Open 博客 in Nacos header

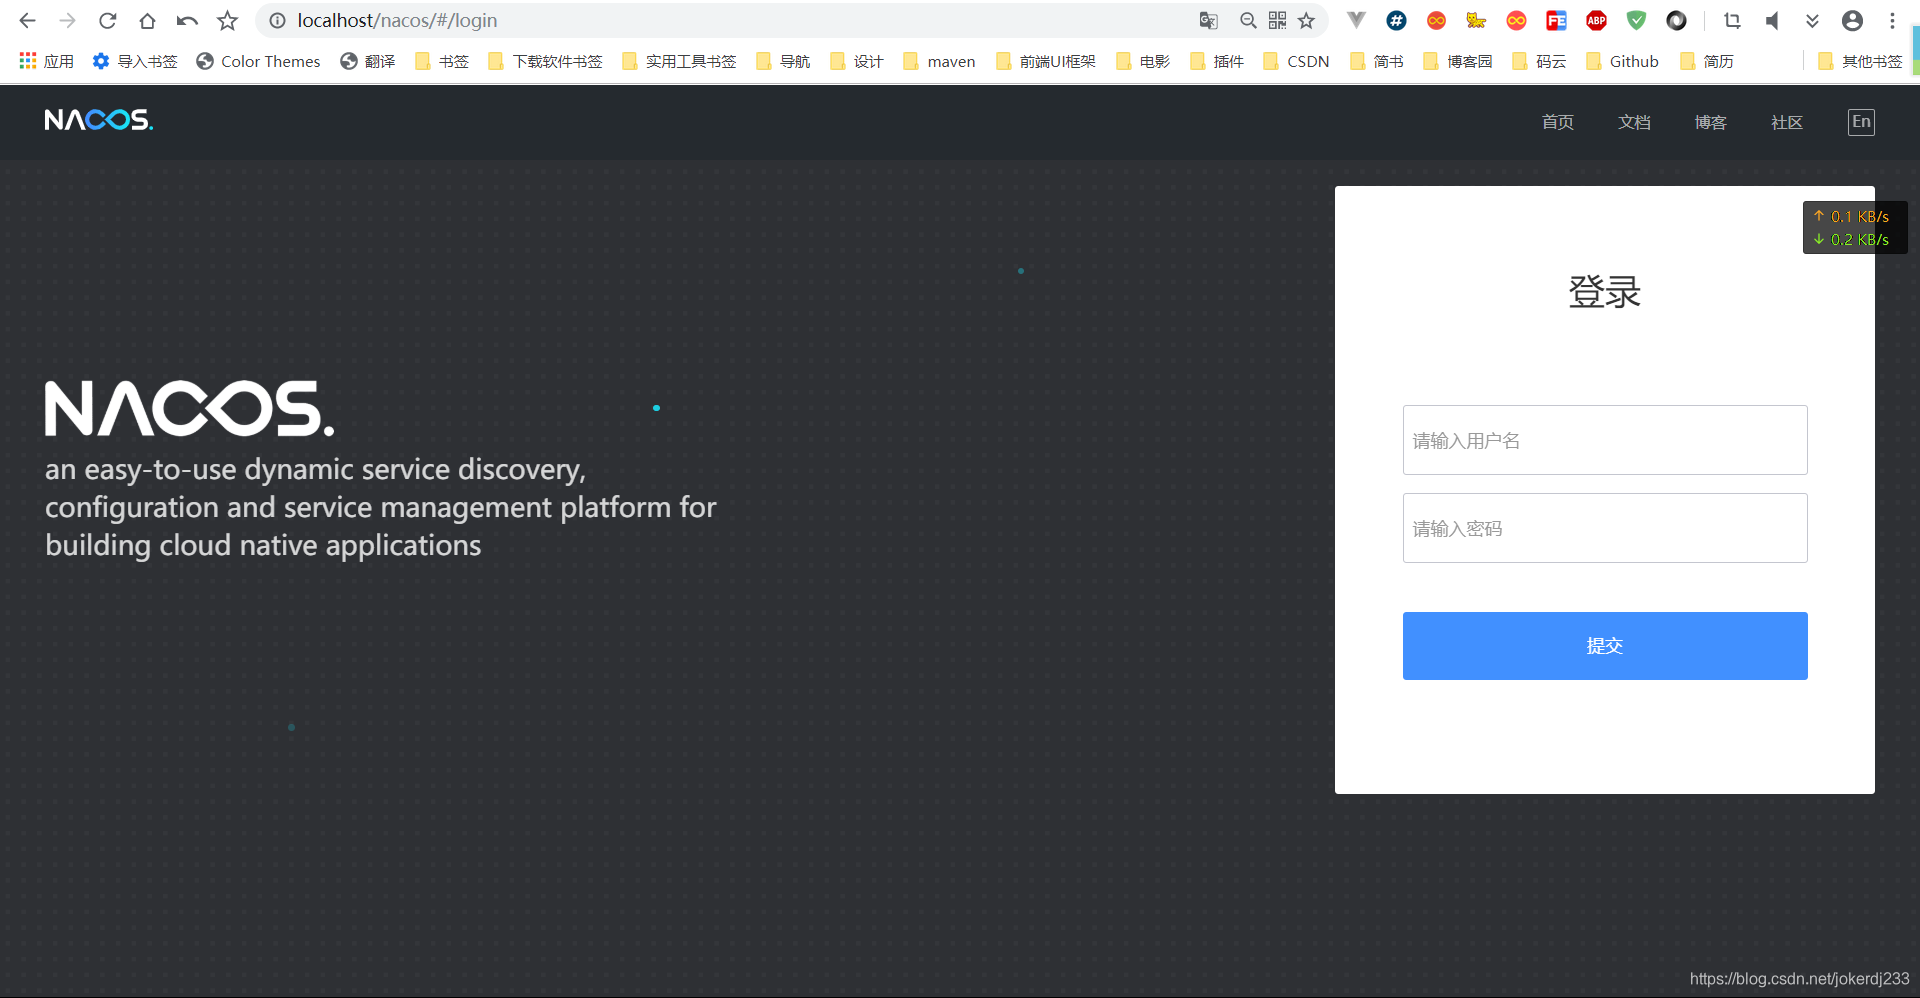(x=1710, y=122)
